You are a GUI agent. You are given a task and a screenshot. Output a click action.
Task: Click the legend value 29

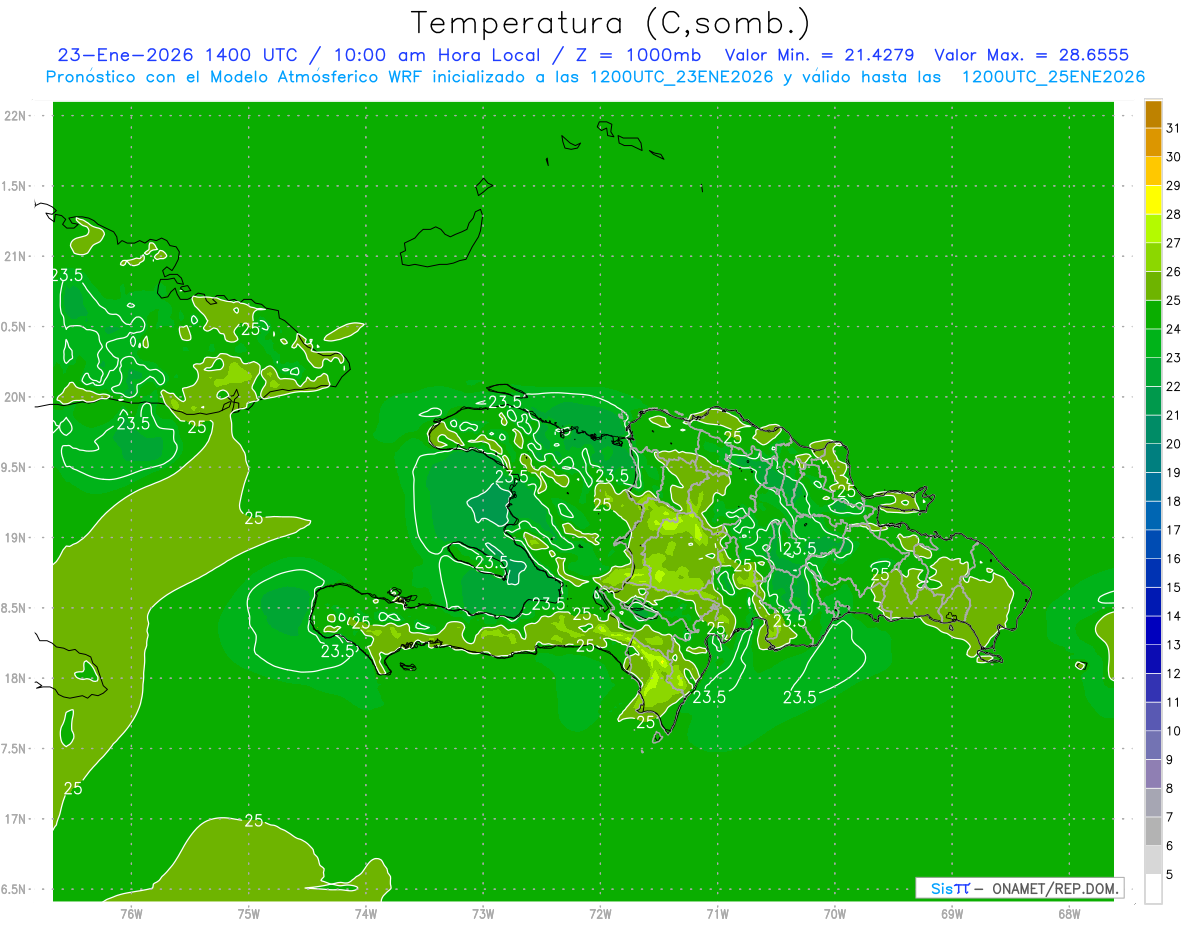pyautogui.click(x=1173, y=185)
